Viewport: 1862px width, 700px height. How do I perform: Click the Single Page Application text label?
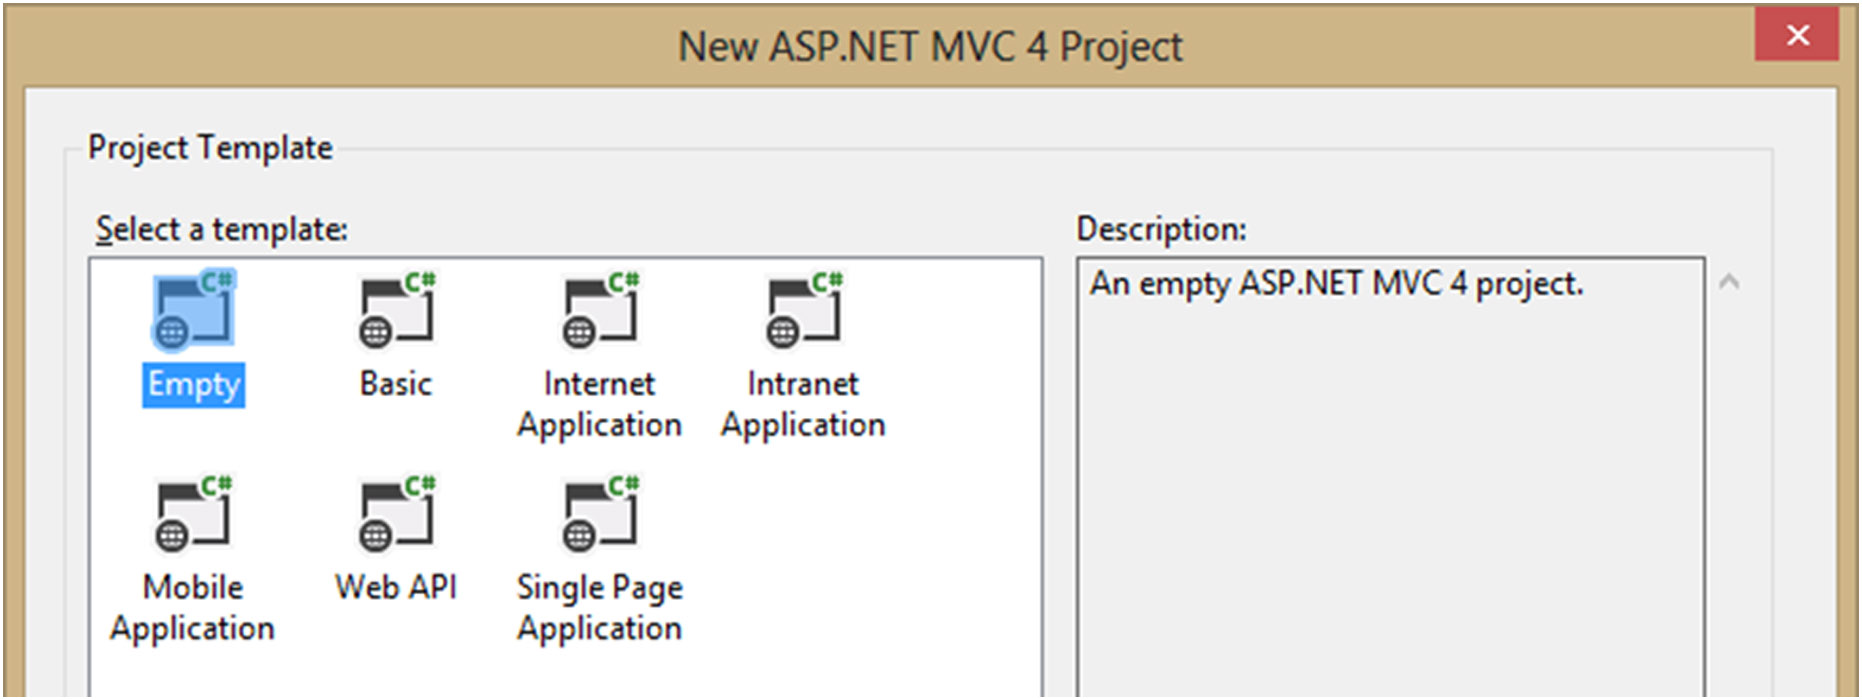pyautogui.click(x=599, y=607)
